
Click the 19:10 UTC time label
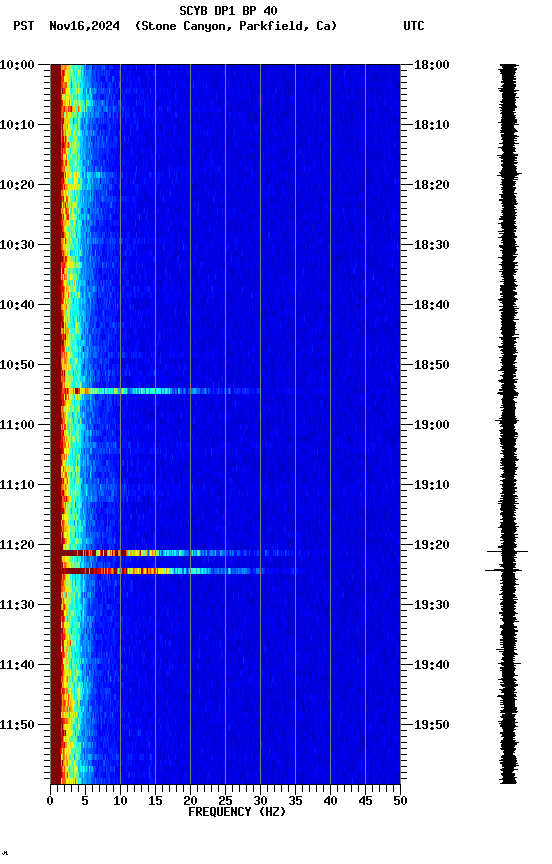[432, 485]
